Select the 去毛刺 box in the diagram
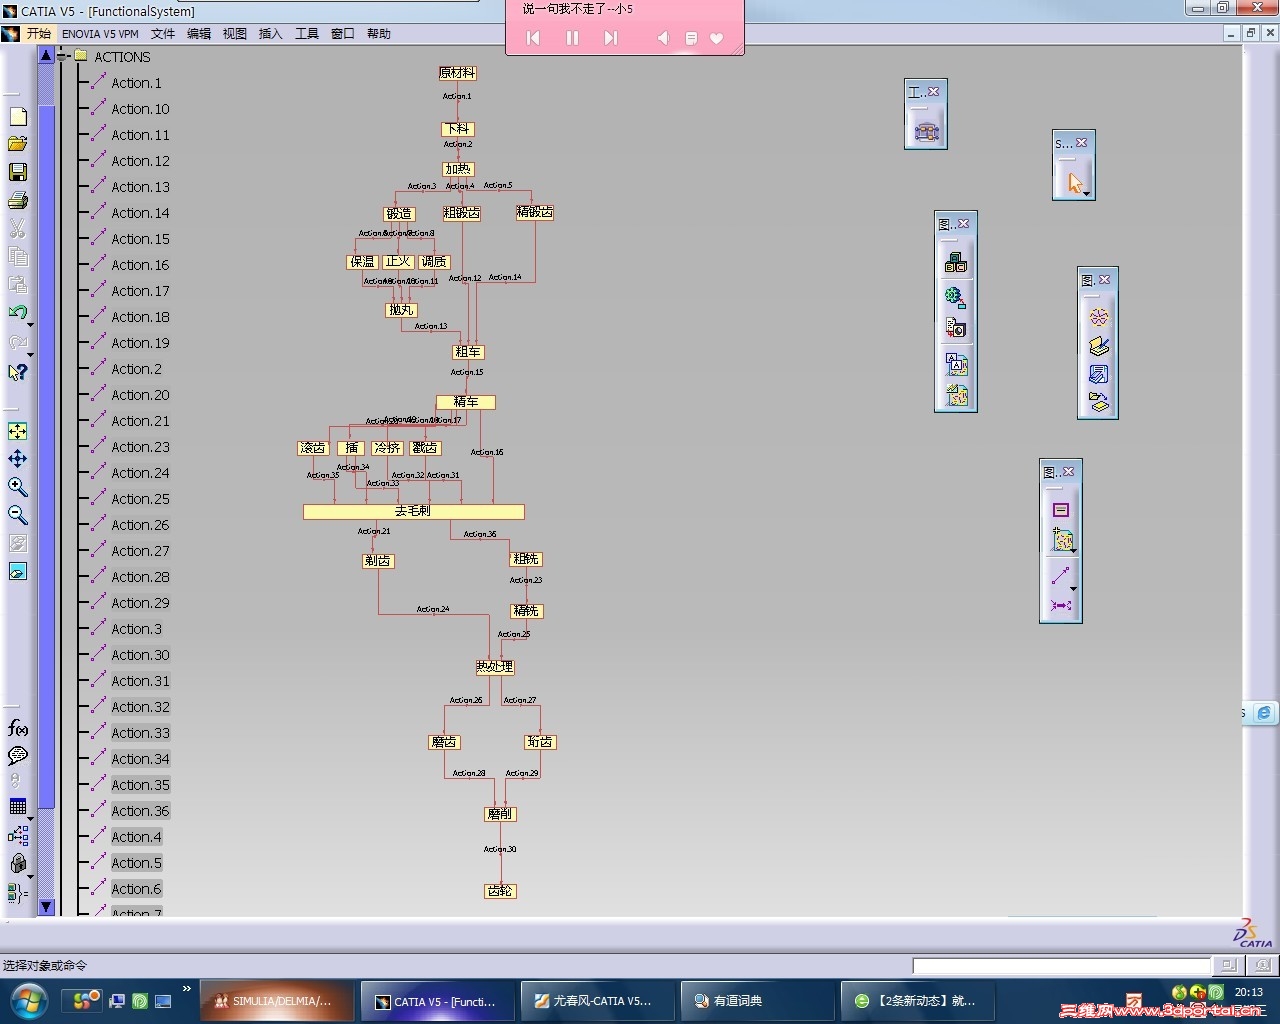 (x=414, y=511)
